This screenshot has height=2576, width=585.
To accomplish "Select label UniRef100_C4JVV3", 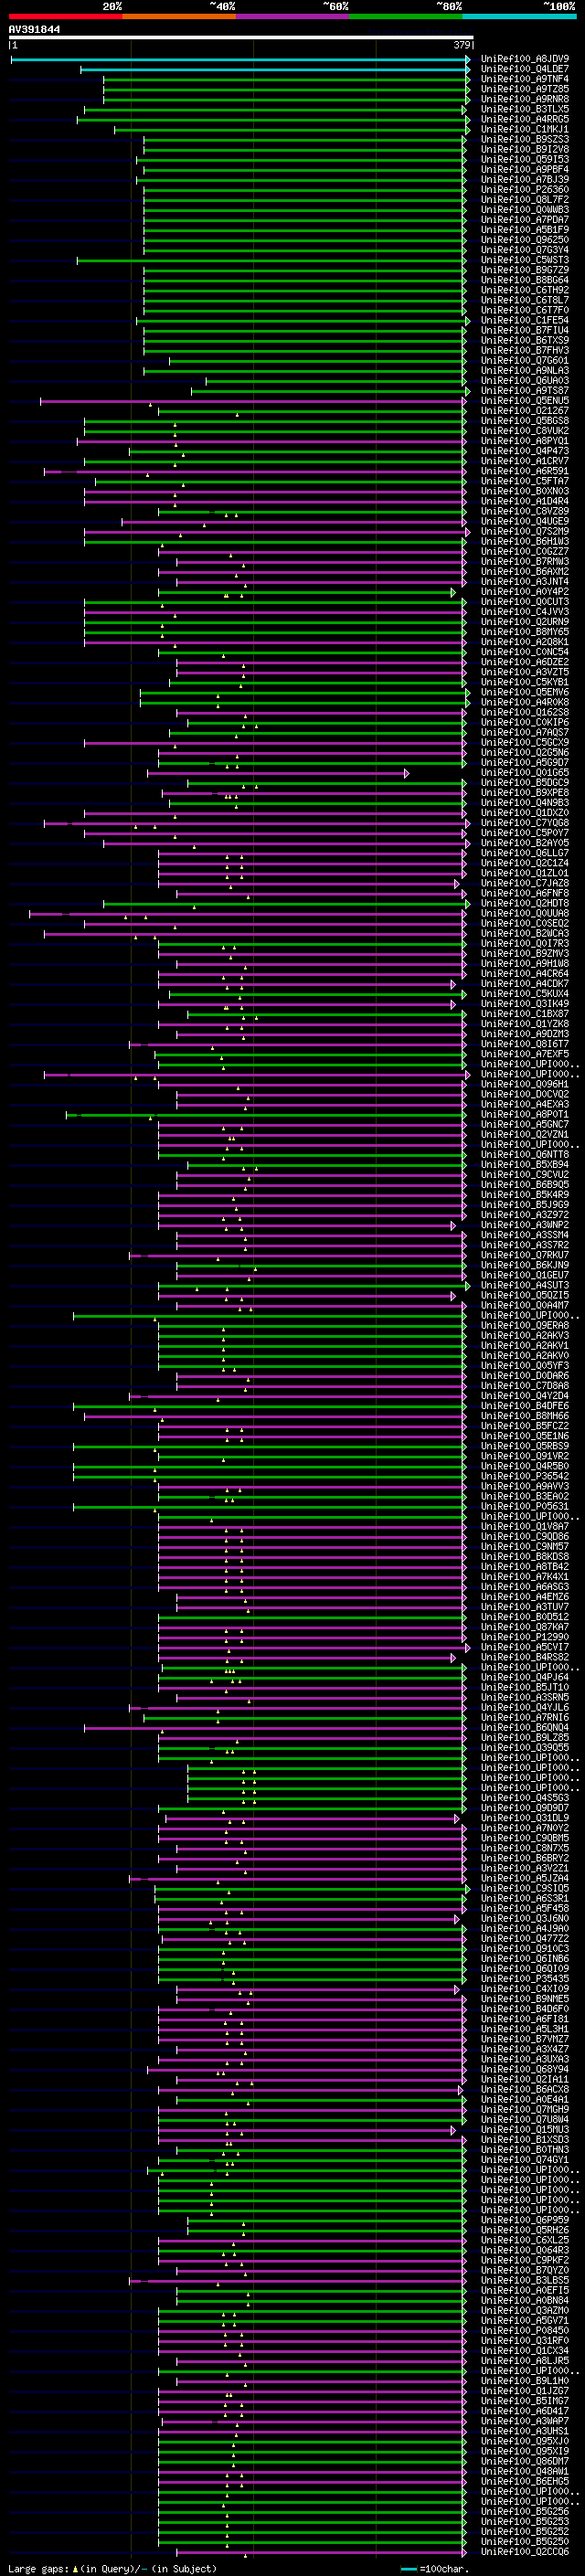I will 525,612.
